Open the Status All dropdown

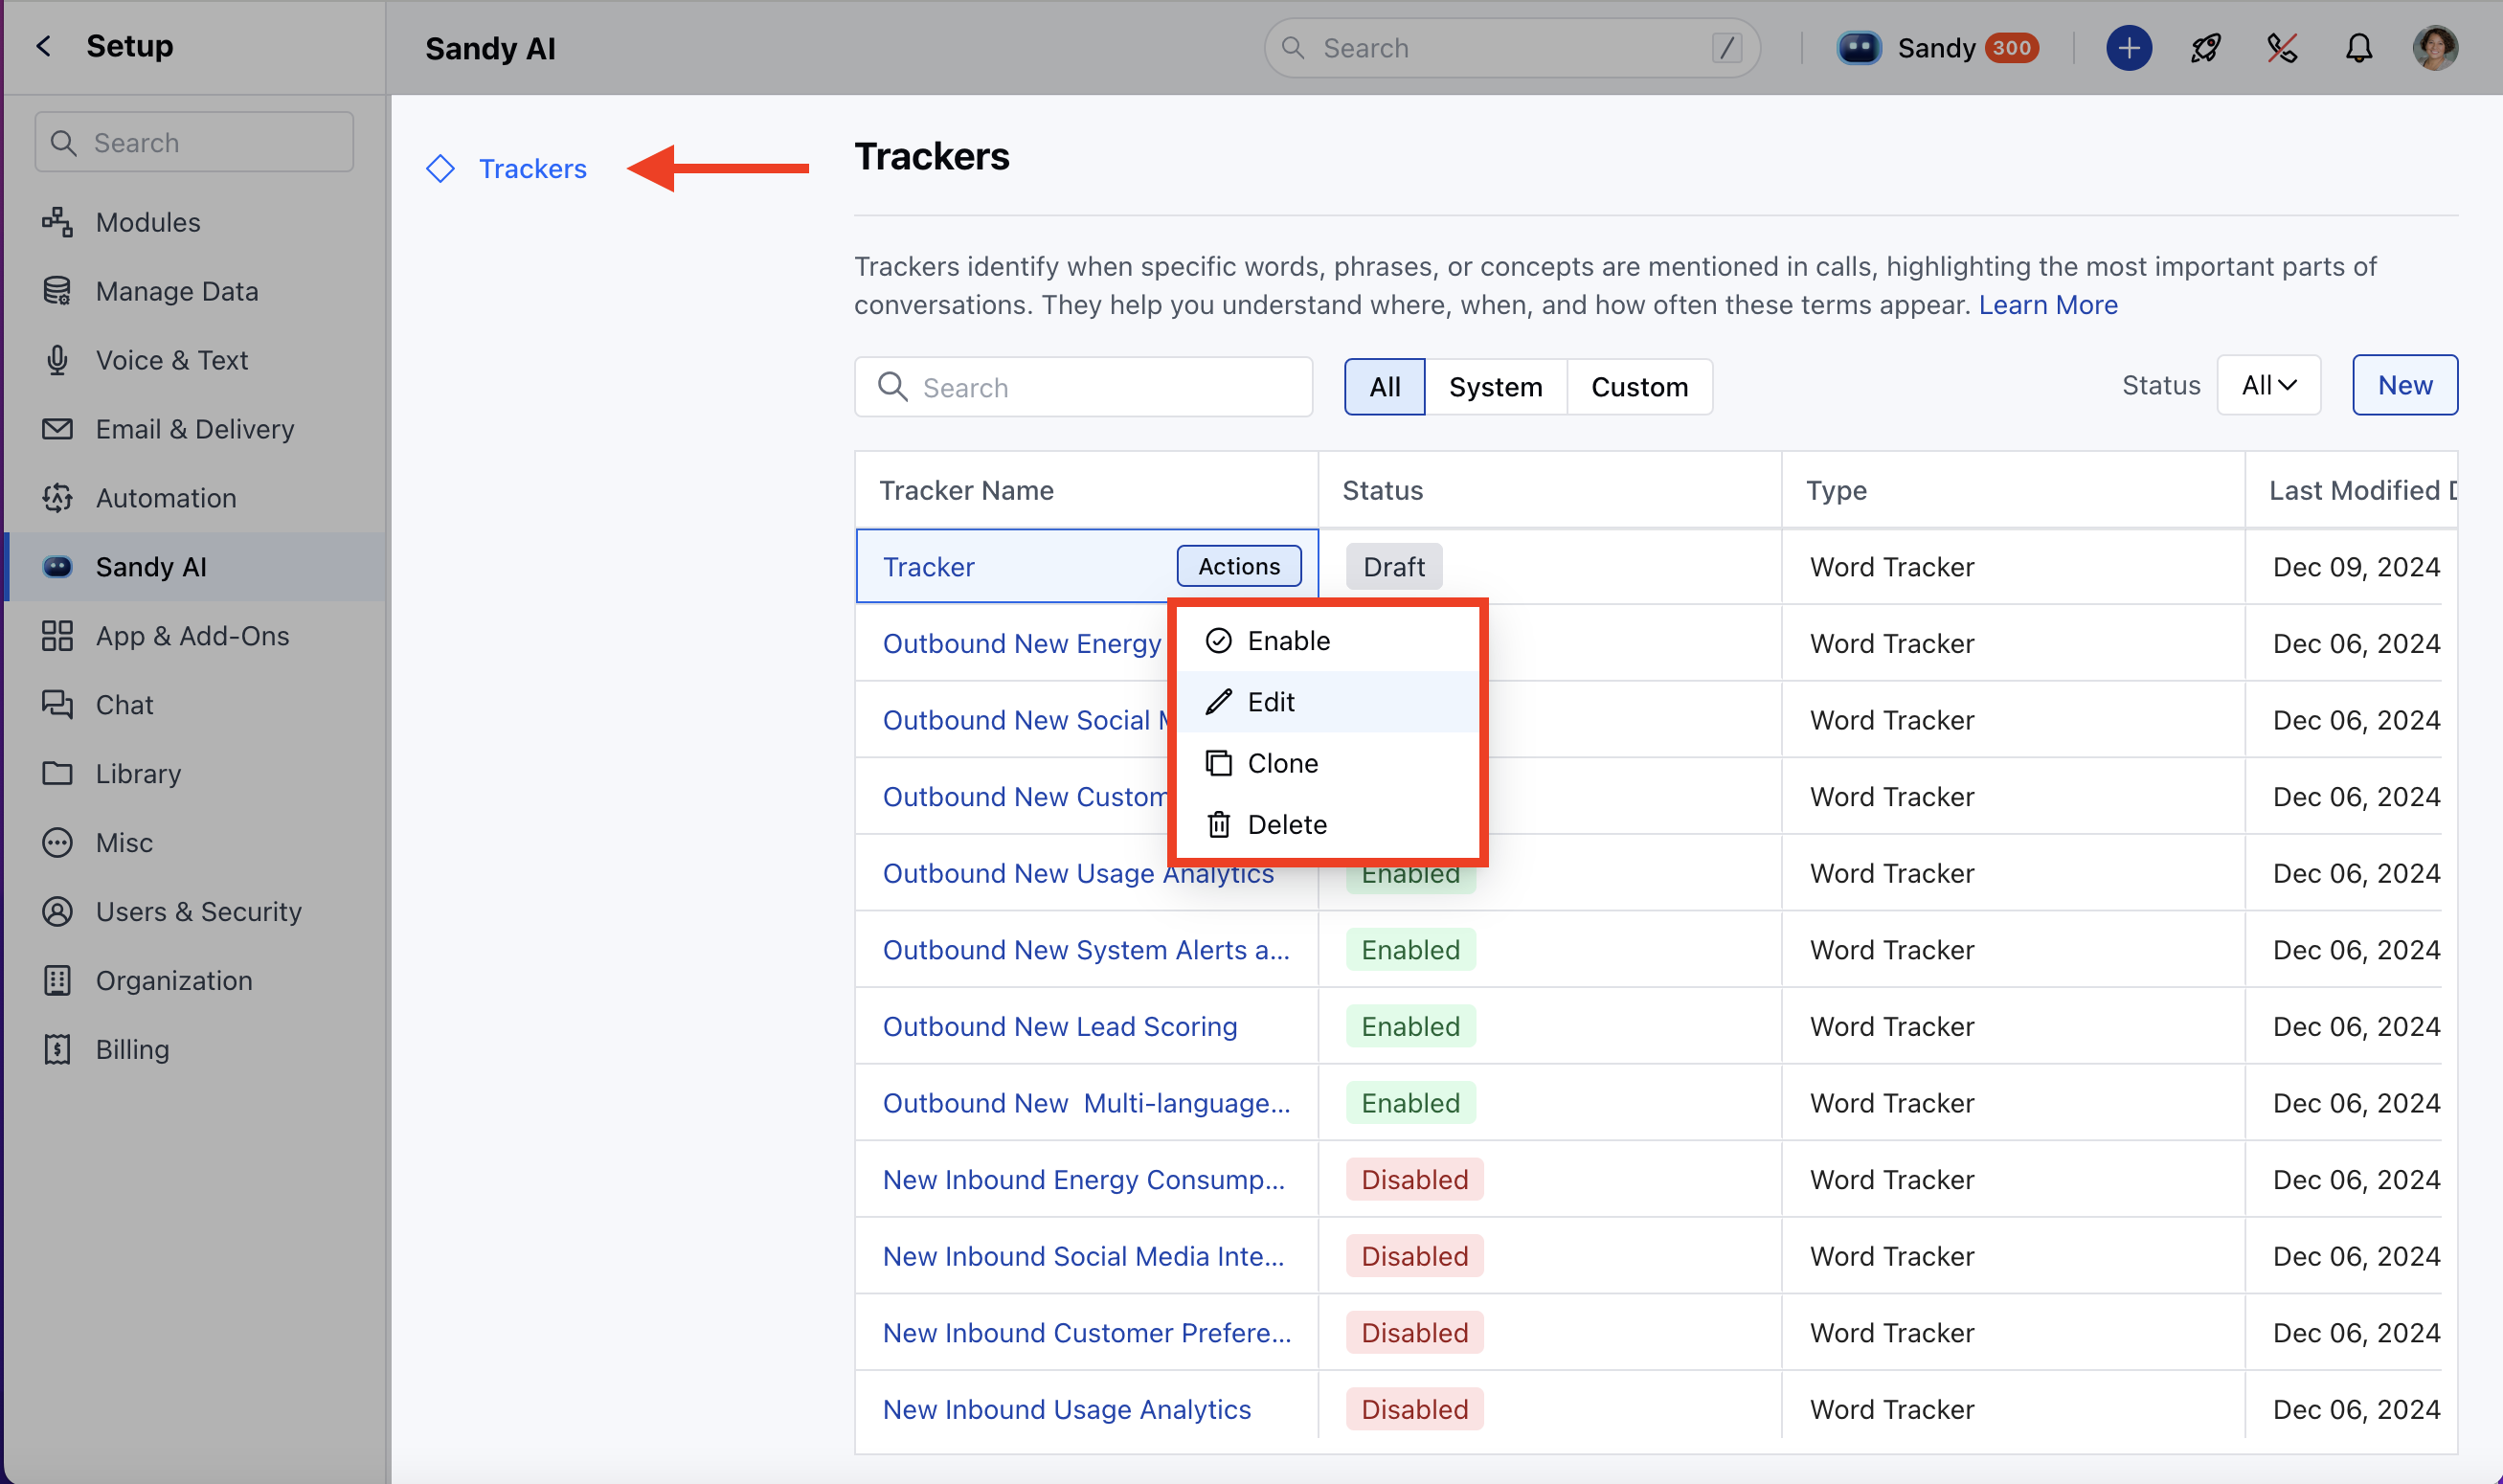(x=2268, y=385)
